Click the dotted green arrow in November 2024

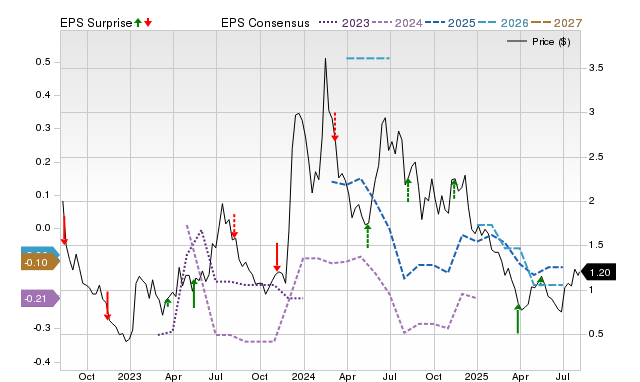454,189
